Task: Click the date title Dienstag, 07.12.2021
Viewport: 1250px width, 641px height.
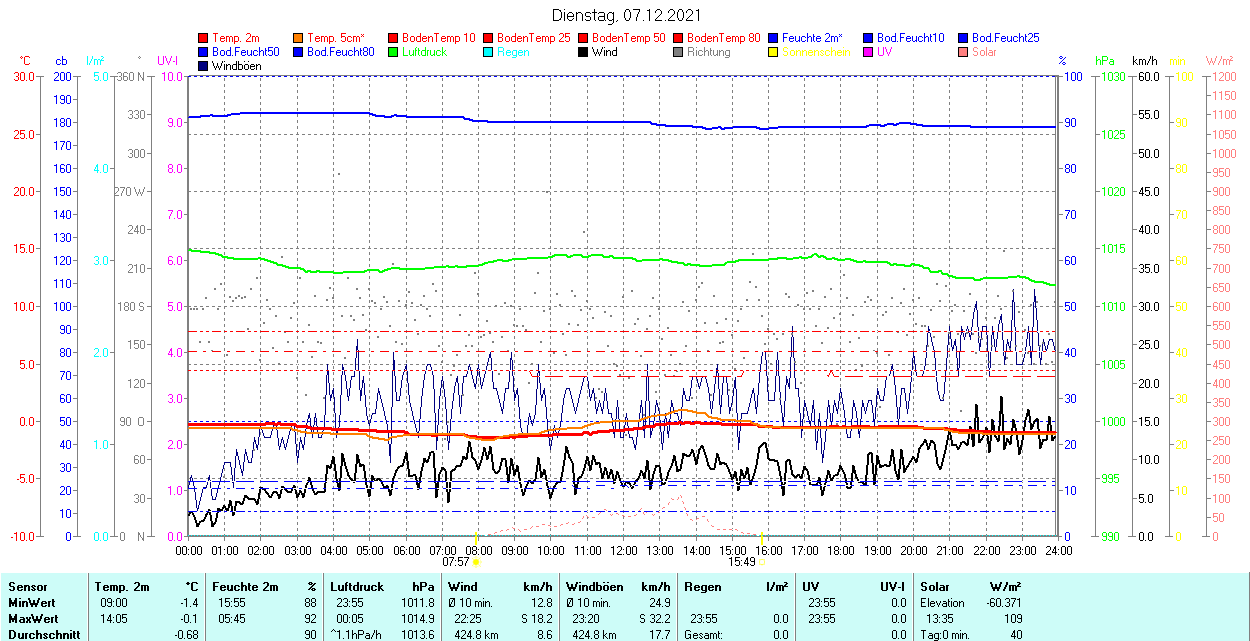Action: 626,15
